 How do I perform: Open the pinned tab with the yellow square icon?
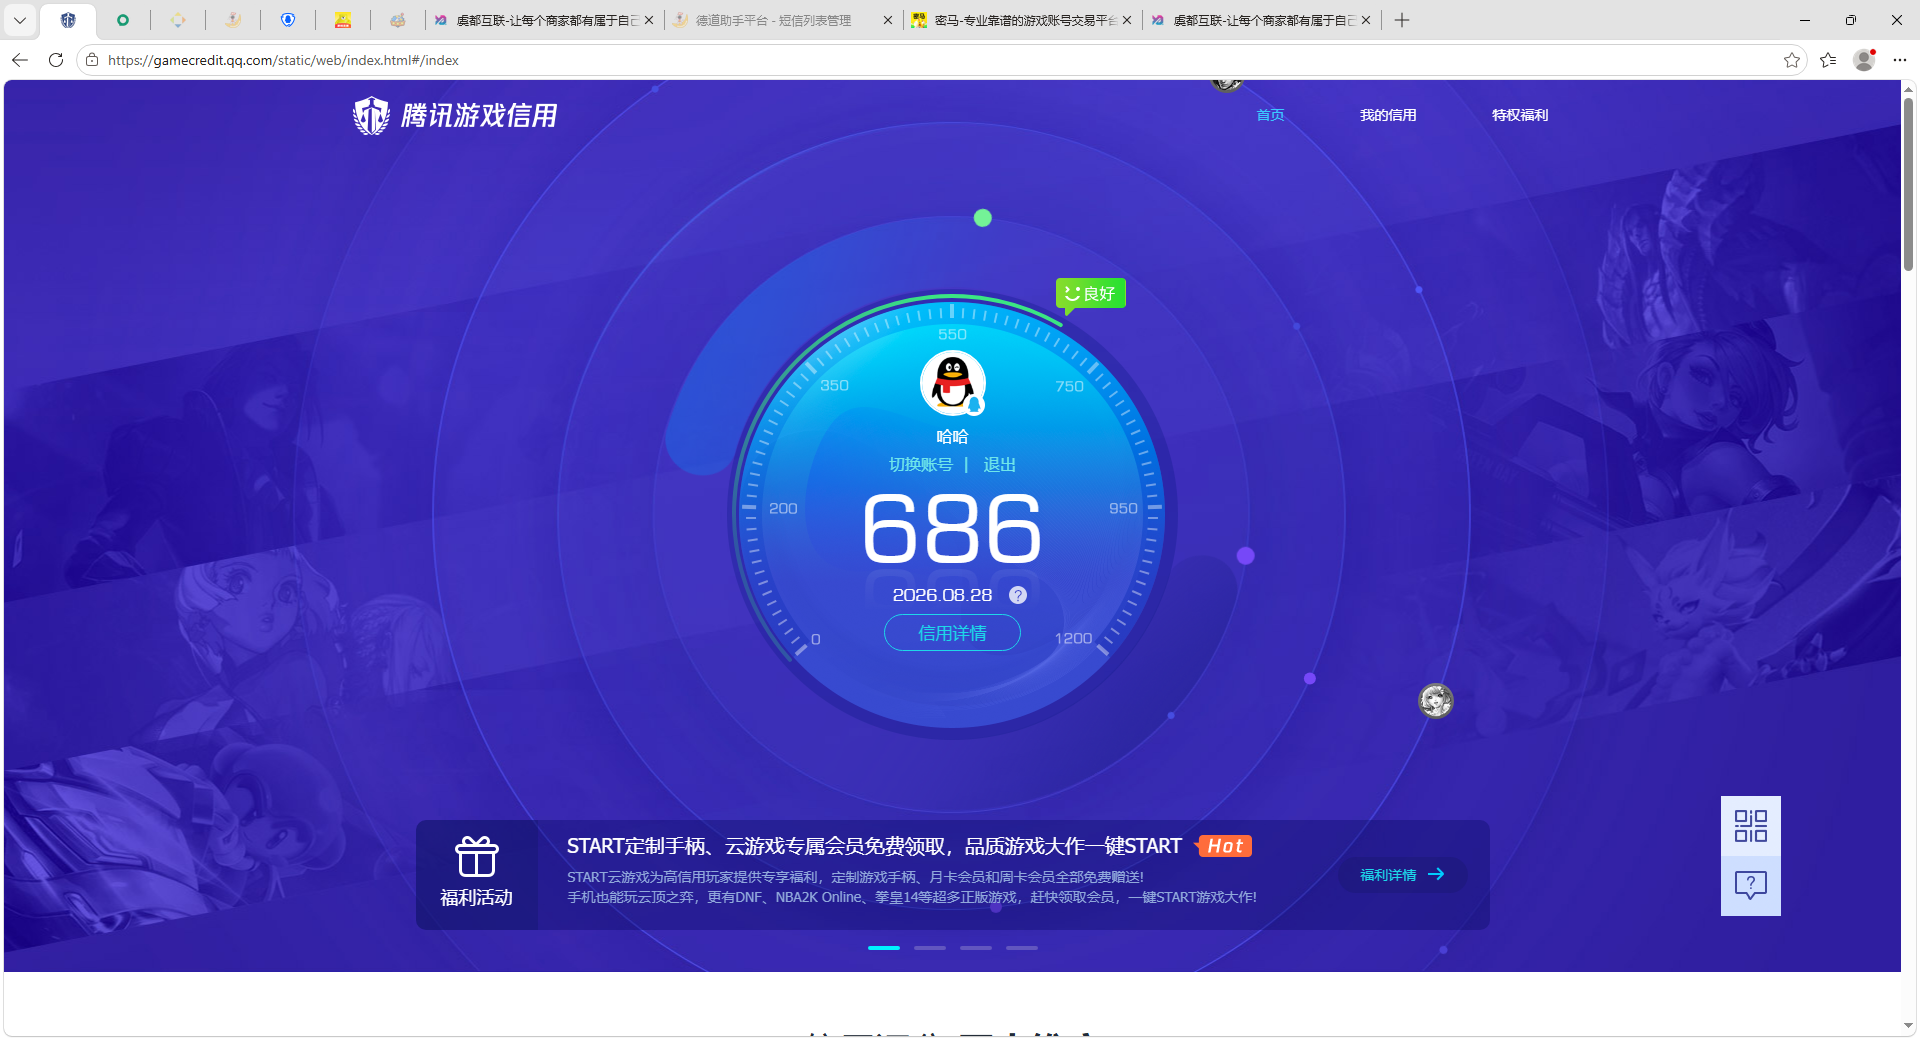coord(343,20)
